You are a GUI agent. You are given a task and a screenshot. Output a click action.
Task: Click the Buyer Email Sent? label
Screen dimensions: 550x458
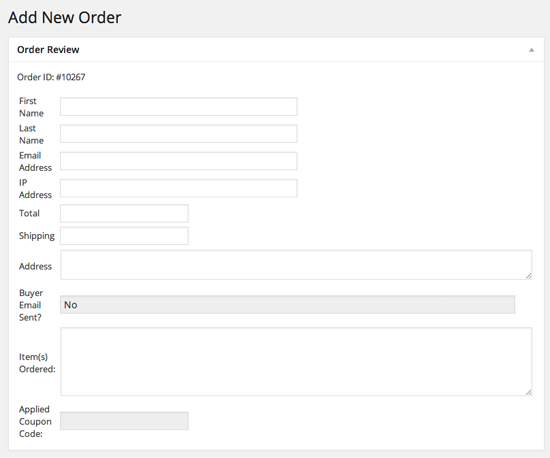pyautogui.click(x=31, y=305)
